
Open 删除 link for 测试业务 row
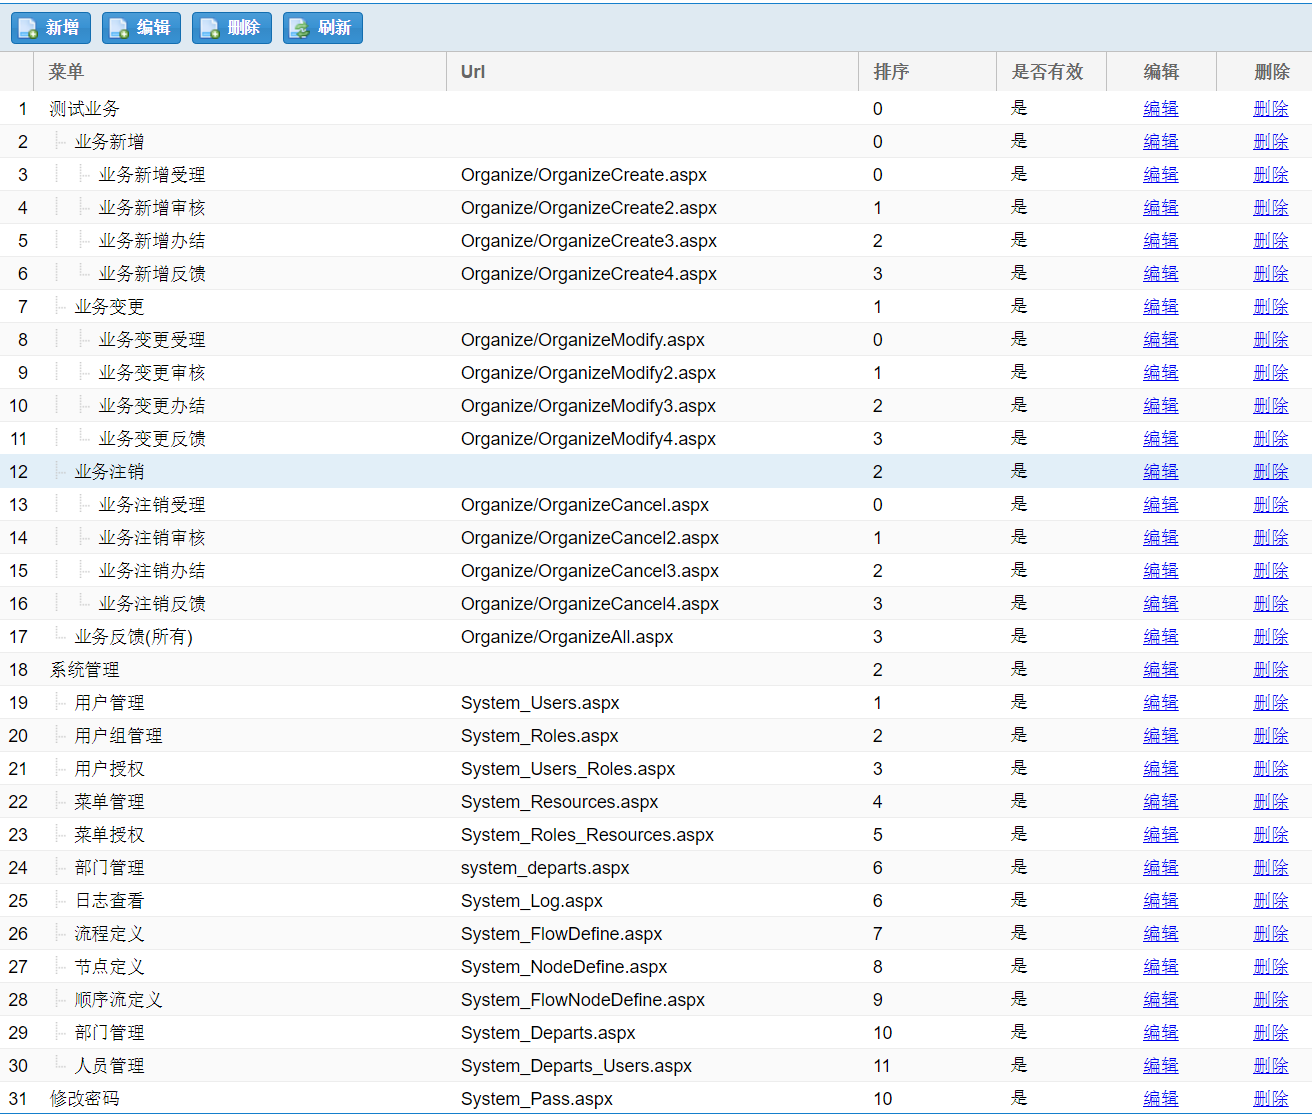coord(1271,109)
